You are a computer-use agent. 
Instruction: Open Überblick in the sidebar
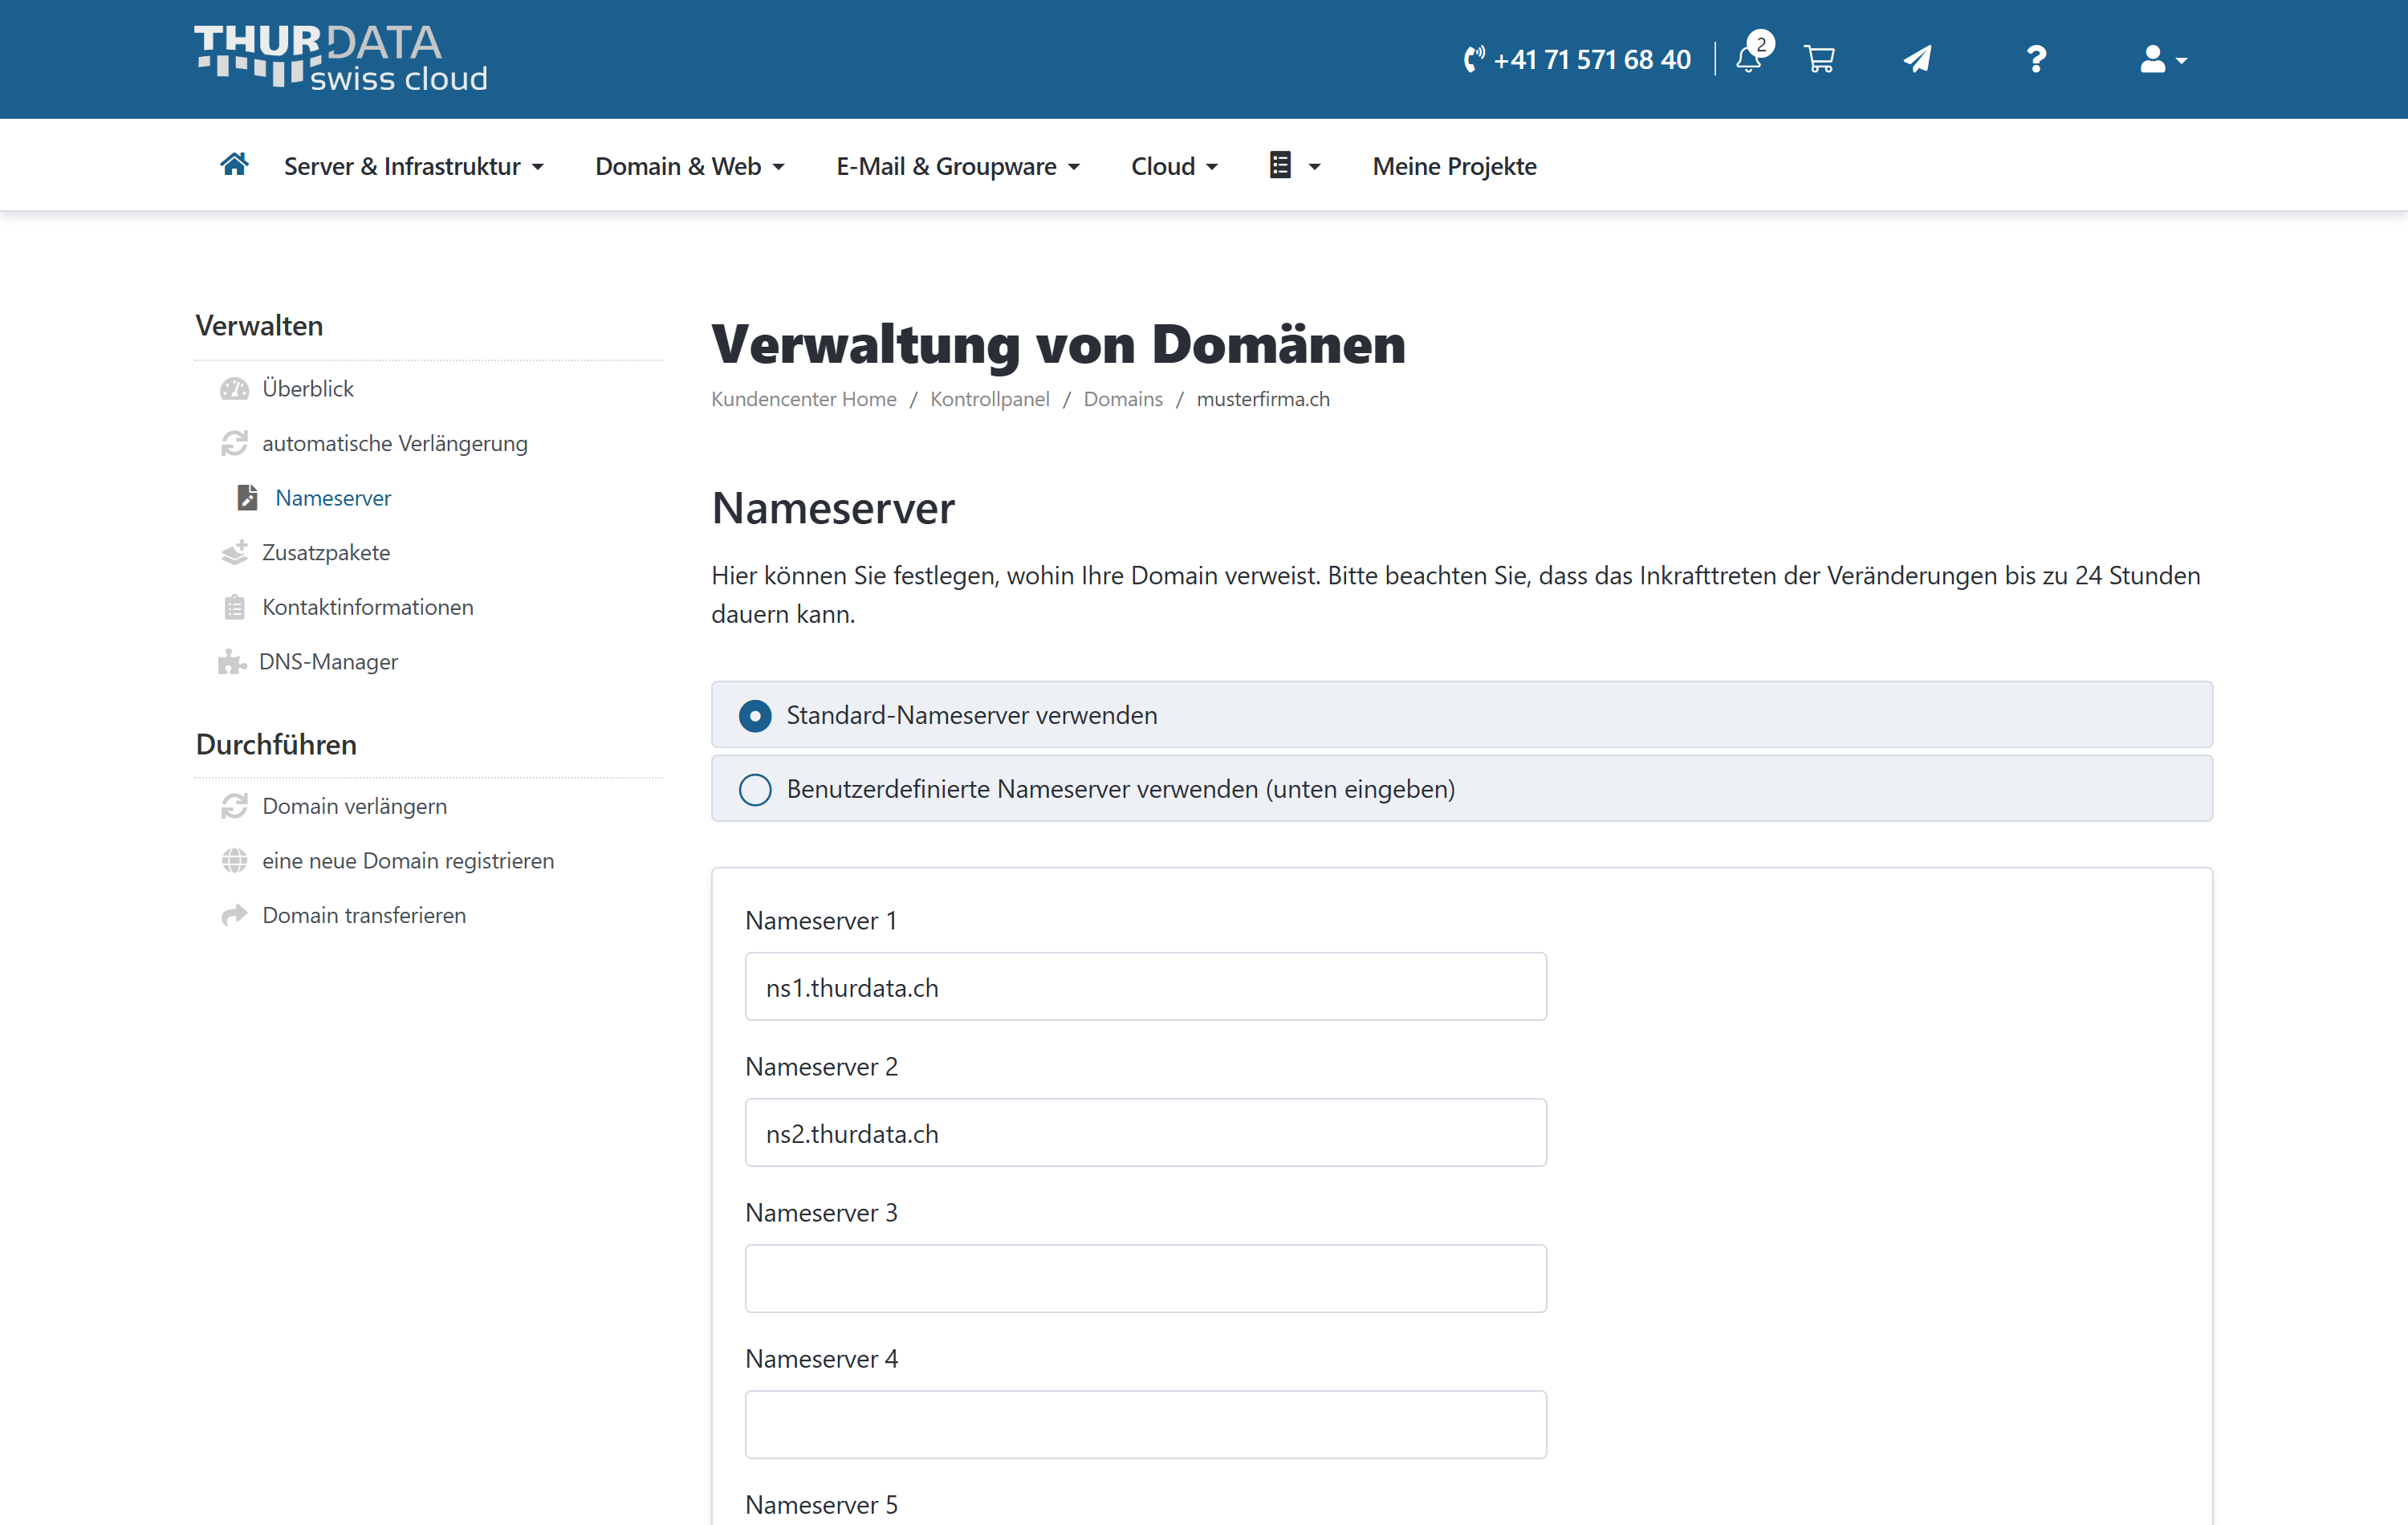click(308, 388)
